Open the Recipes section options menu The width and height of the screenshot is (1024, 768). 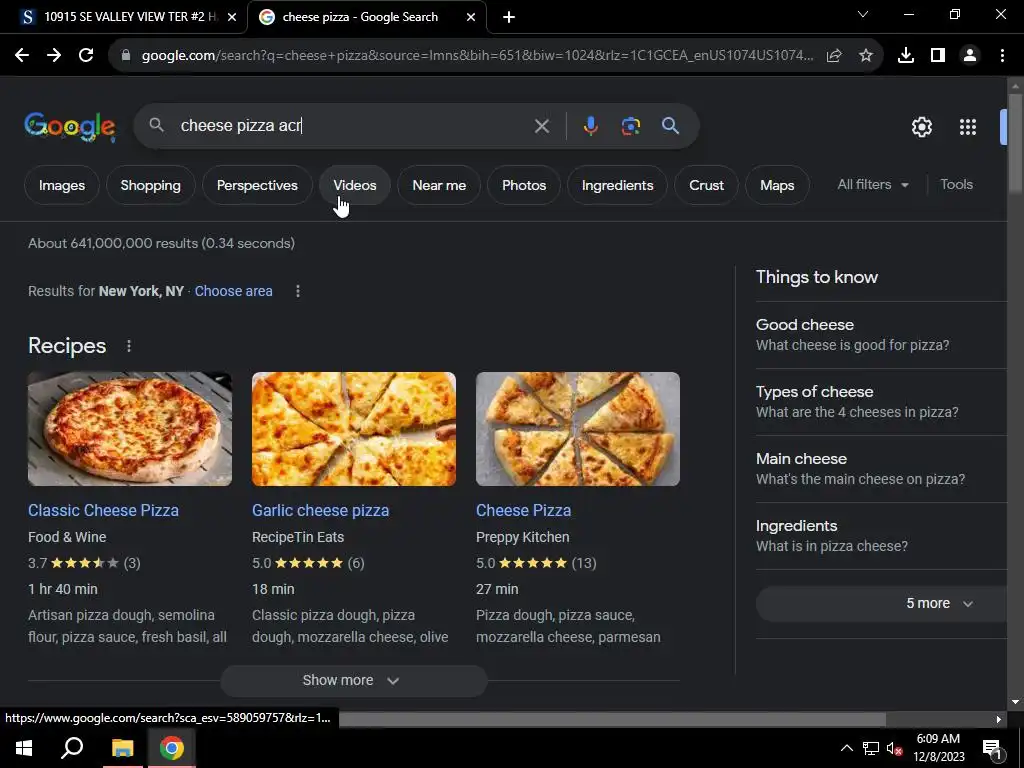129,346
